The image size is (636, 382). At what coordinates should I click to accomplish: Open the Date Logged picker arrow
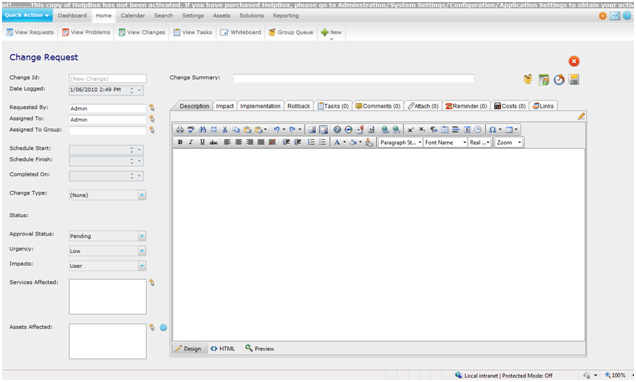tap(139, 90)
